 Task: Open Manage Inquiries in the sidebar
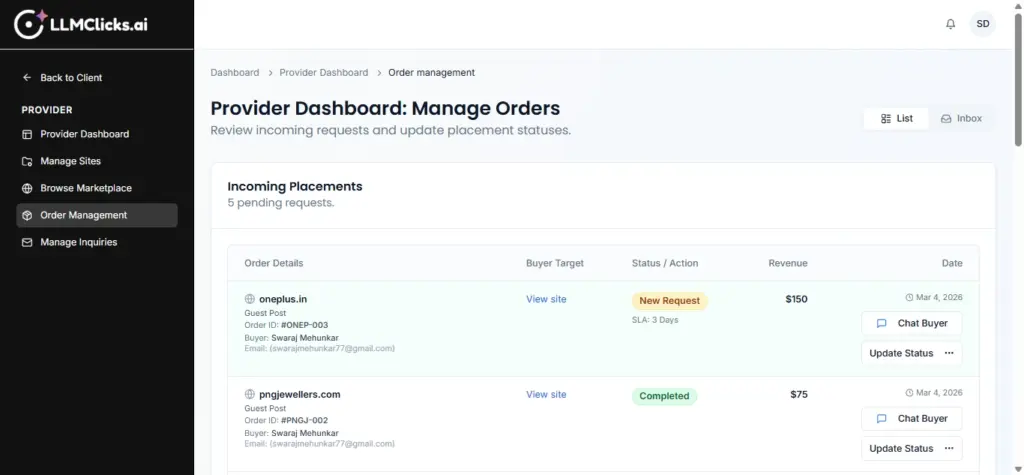pyautogui.click(x=78, y=242)
